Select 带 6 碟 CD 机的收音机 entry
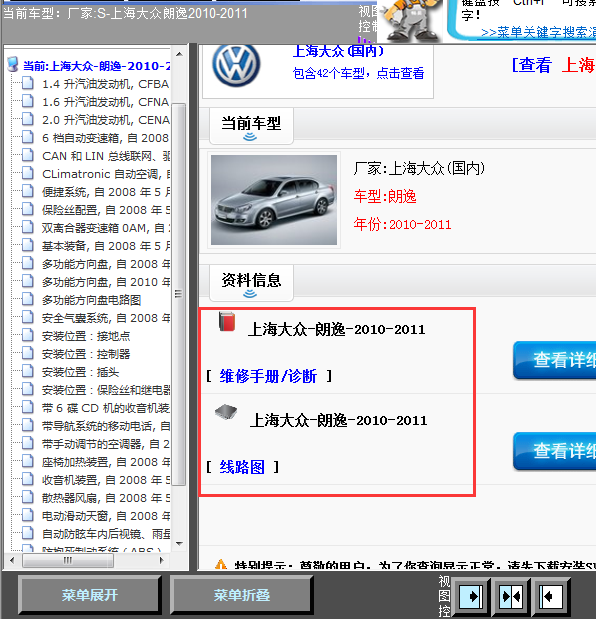Image resolution: width=596 pixels, height=619 pixels. pyautogui.click(x=105, y=408)
